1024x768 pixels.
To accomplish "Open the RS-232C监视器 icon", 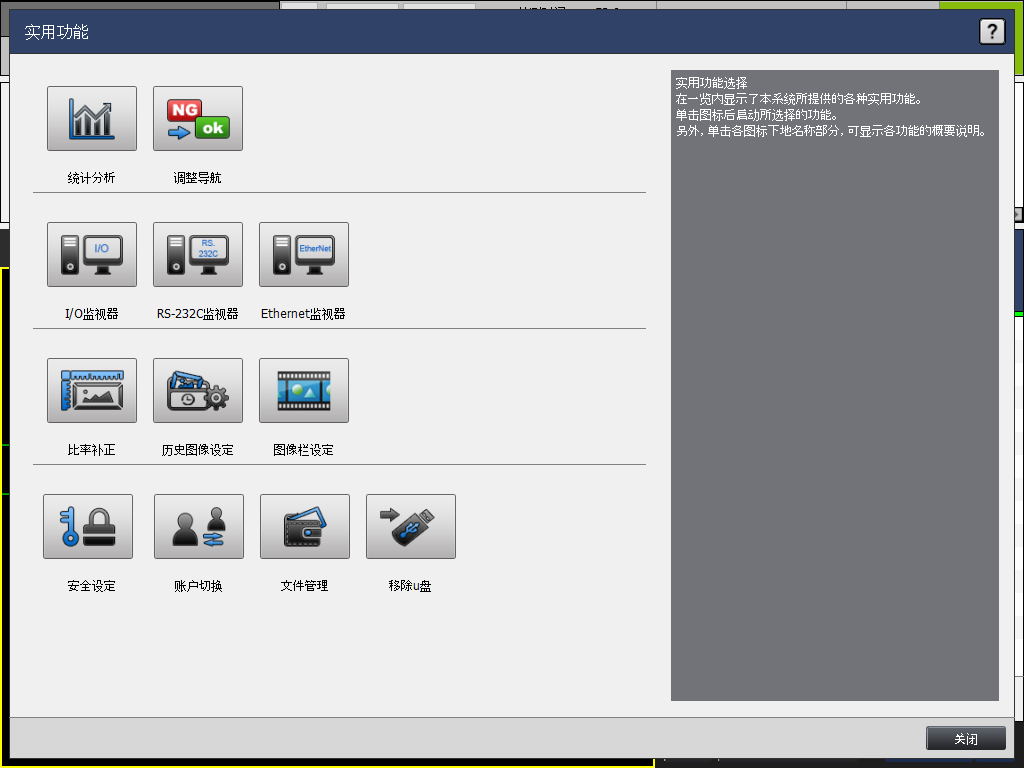I will point(198,255).
